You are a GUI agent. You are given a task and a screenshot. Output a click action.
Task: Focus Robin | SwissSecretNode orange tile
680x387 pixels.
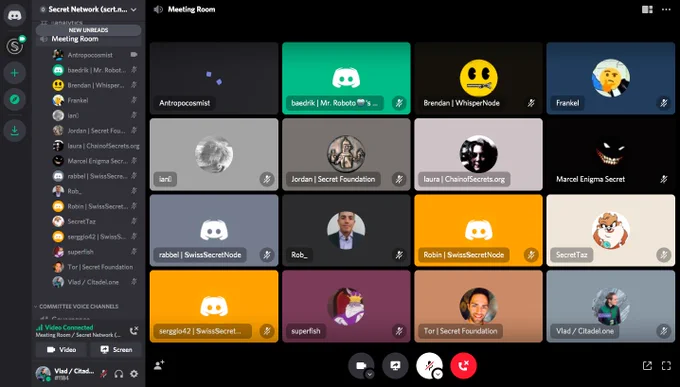(x=478, y=230)
